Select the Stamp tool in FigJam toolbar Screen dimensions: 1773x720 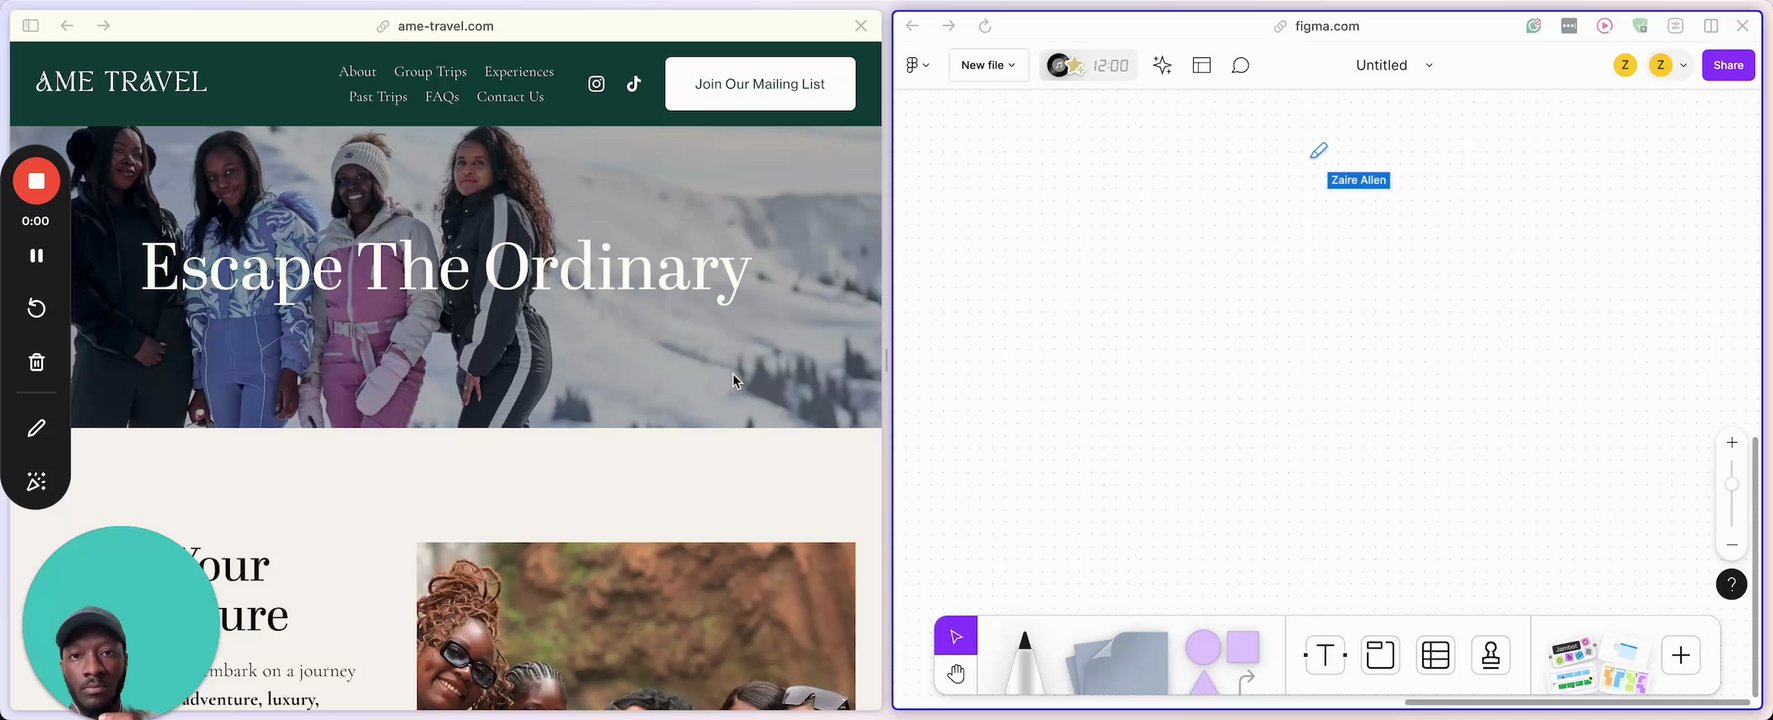click(1491, 655)
